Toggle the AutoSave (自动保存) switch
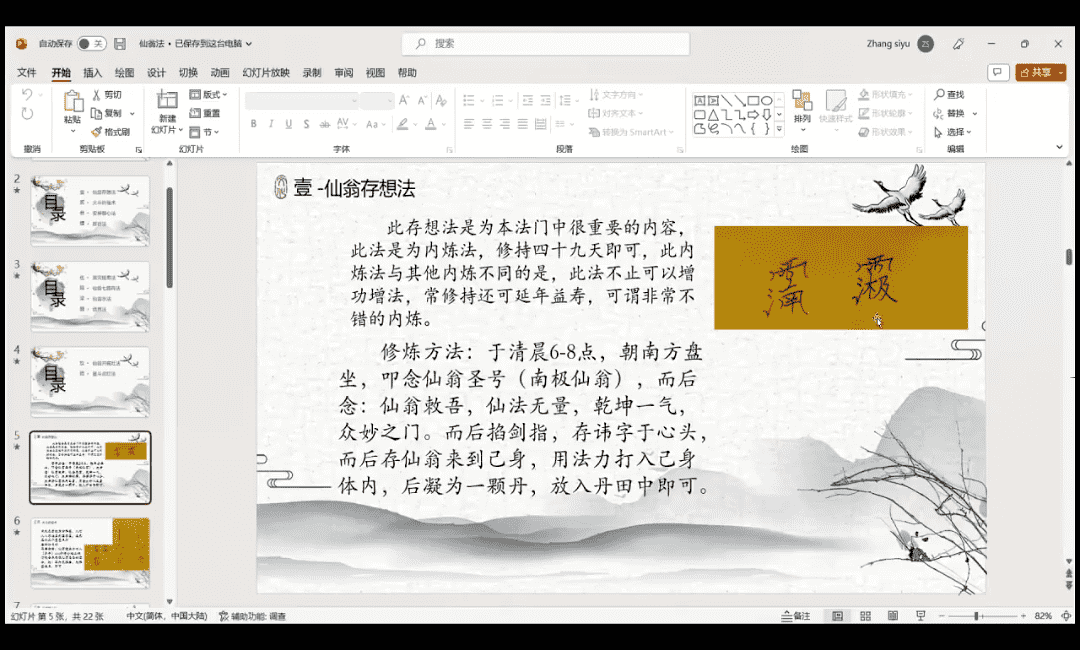This screenshot has height=650, width=1080. [x=92, y=44]
